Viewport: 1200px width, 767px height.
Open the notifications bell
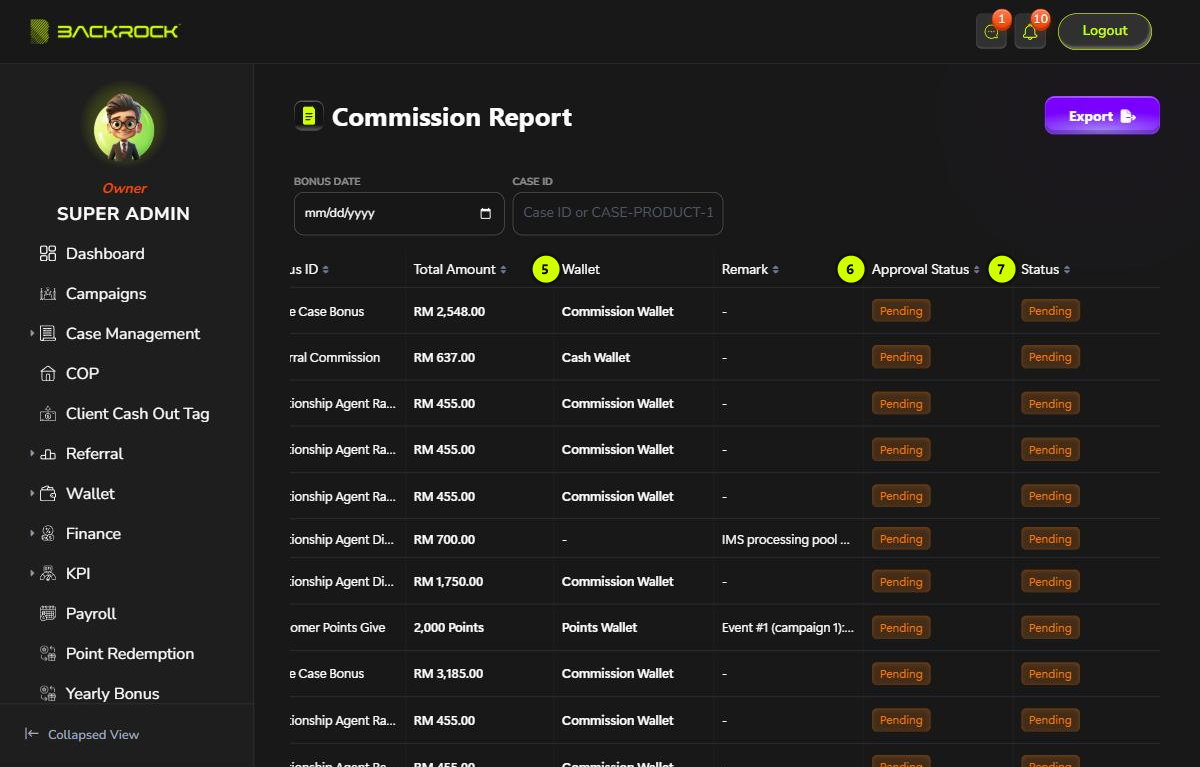[x=1030, y=32]
